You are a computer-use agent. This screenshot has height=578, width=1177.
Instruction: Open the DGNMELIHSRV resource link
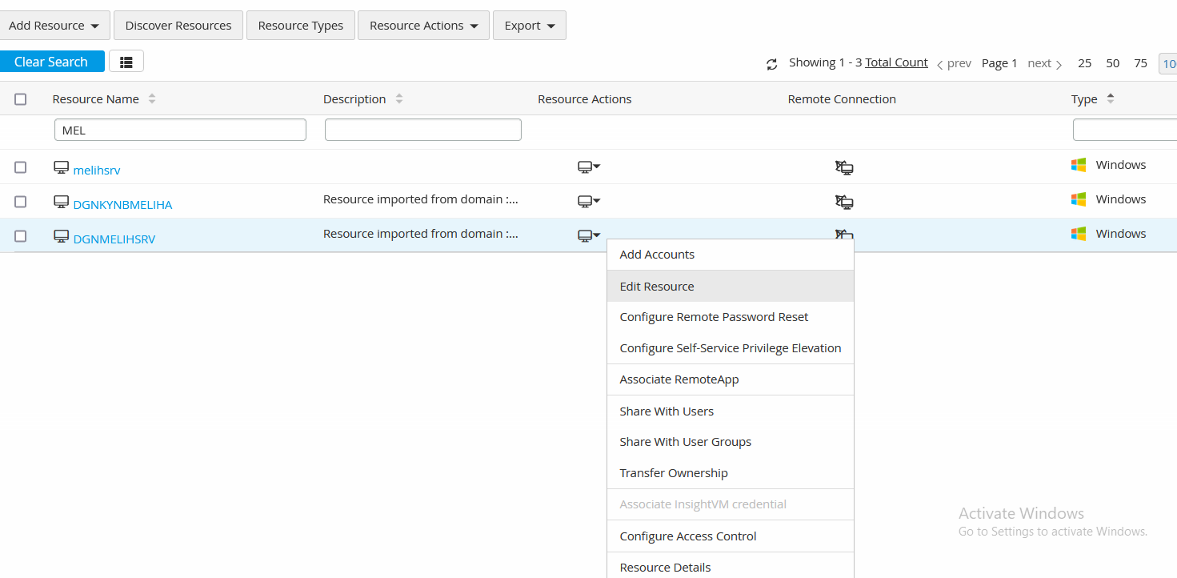pyautogui.click(x=114, y=239)
